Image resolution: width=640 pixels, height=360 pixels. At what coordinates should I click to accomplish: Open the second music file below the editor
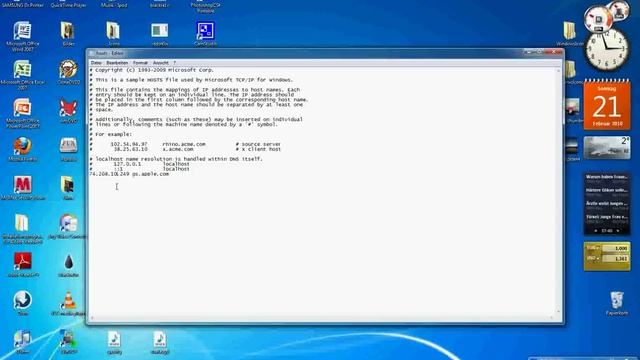pos(160,342)
